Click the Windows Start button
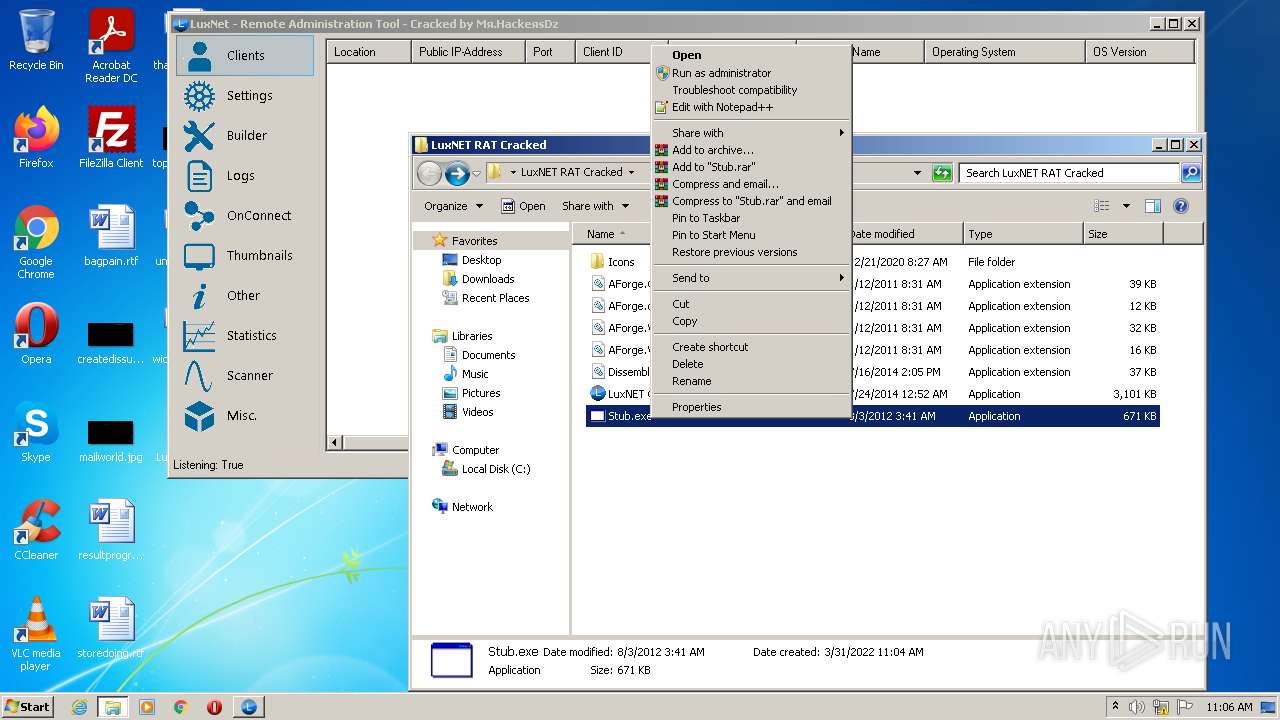The height and width of the screenshot is (720, 1280). point(27,706)
